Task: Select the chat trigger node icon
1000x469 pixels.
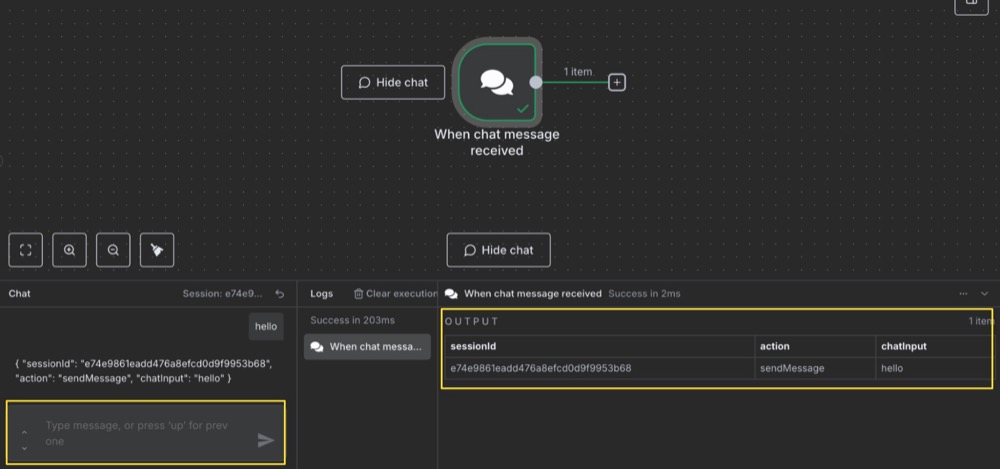Action: coord(497,82)
